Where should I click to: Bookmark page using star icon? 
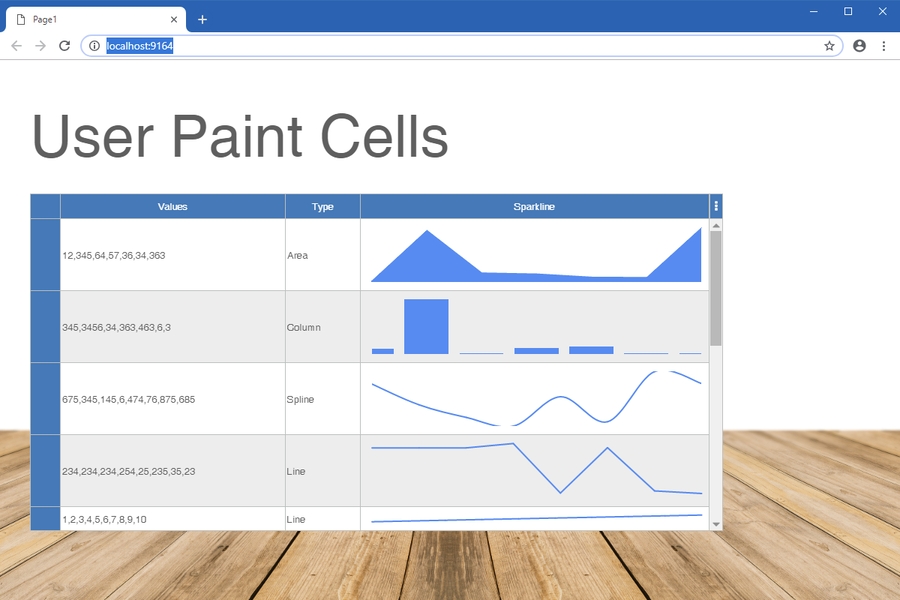point(829,46)
